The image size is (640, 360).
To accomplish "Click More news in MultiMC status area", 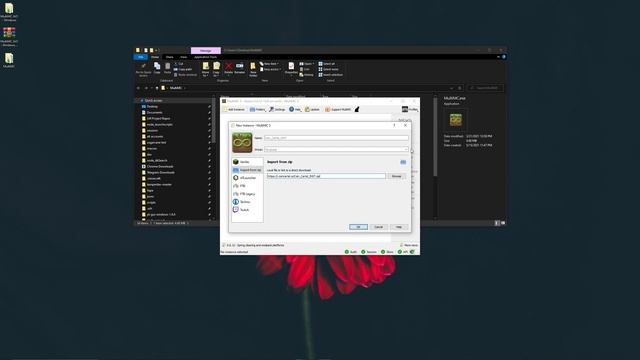I will pos(409,245).
